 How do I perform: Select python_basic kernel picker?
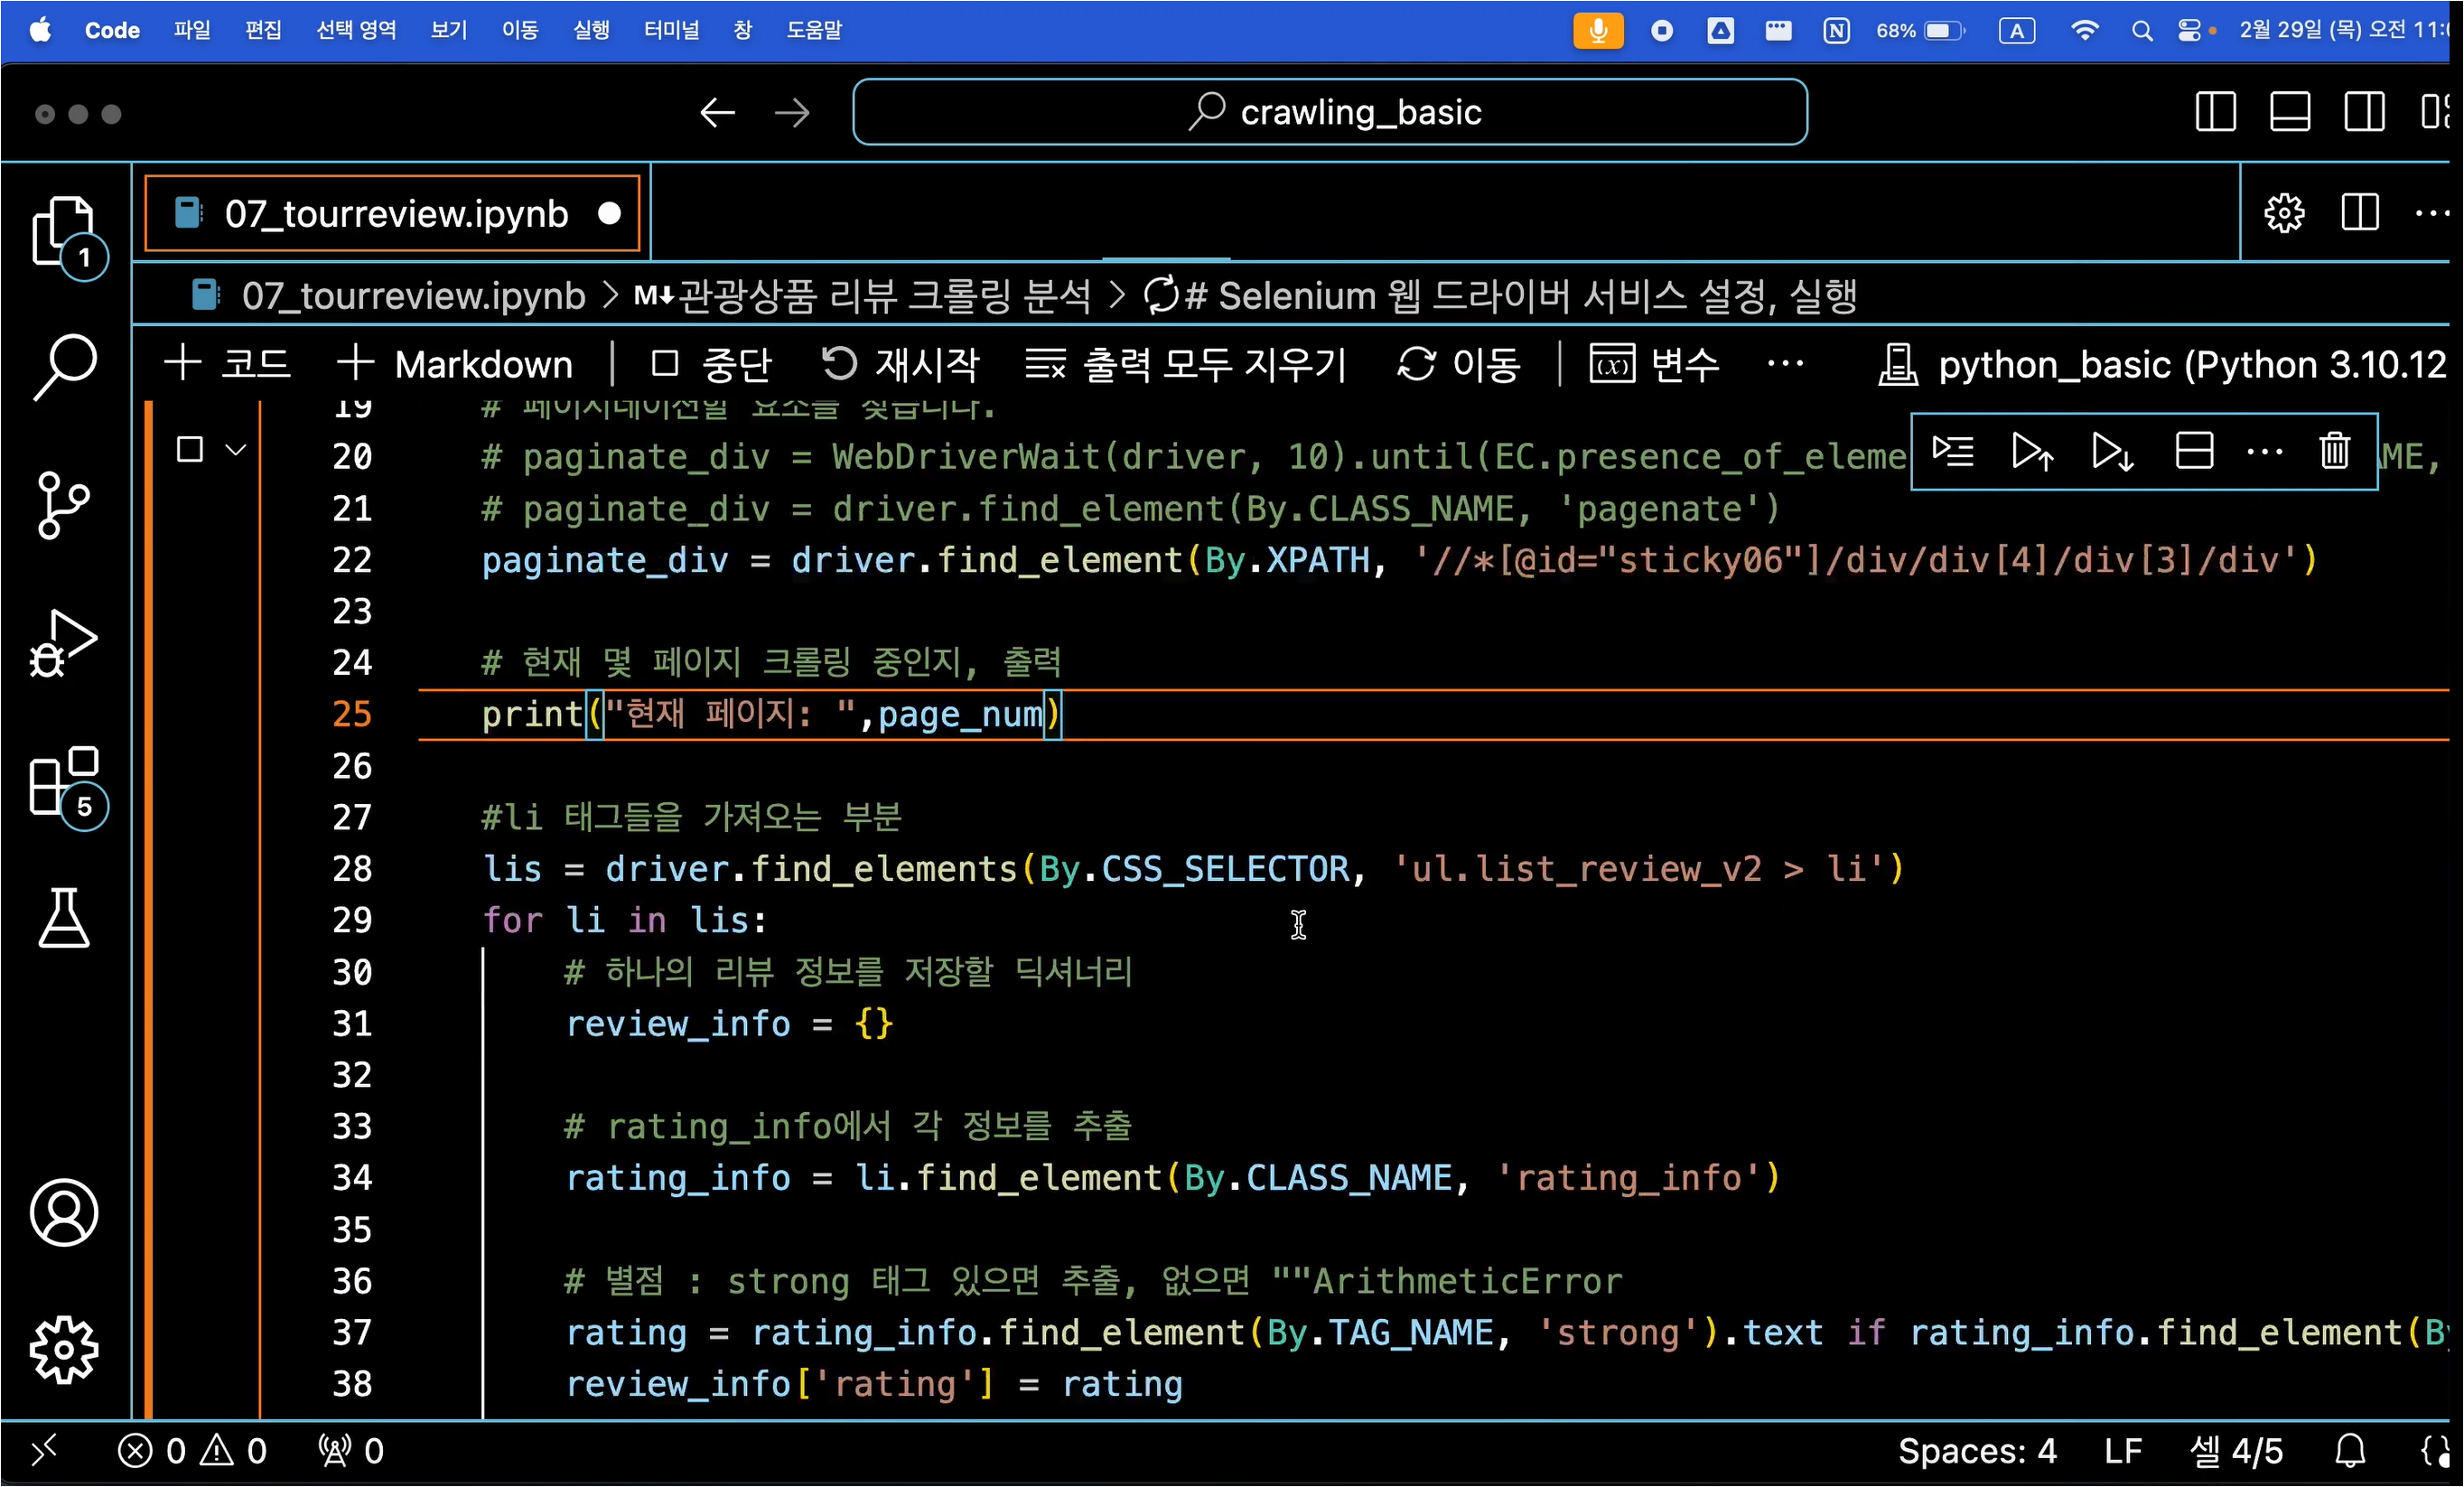coord(2160,364)
